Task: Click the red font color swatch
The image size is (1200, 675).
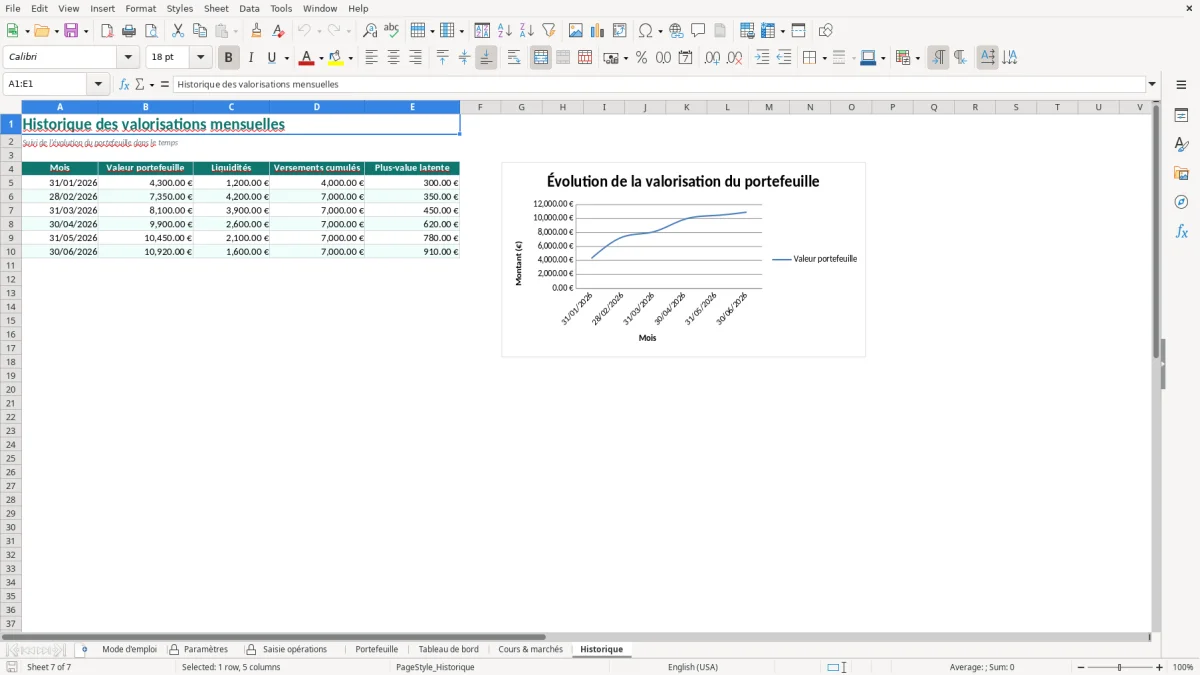Action: click(x=307, y=58)
